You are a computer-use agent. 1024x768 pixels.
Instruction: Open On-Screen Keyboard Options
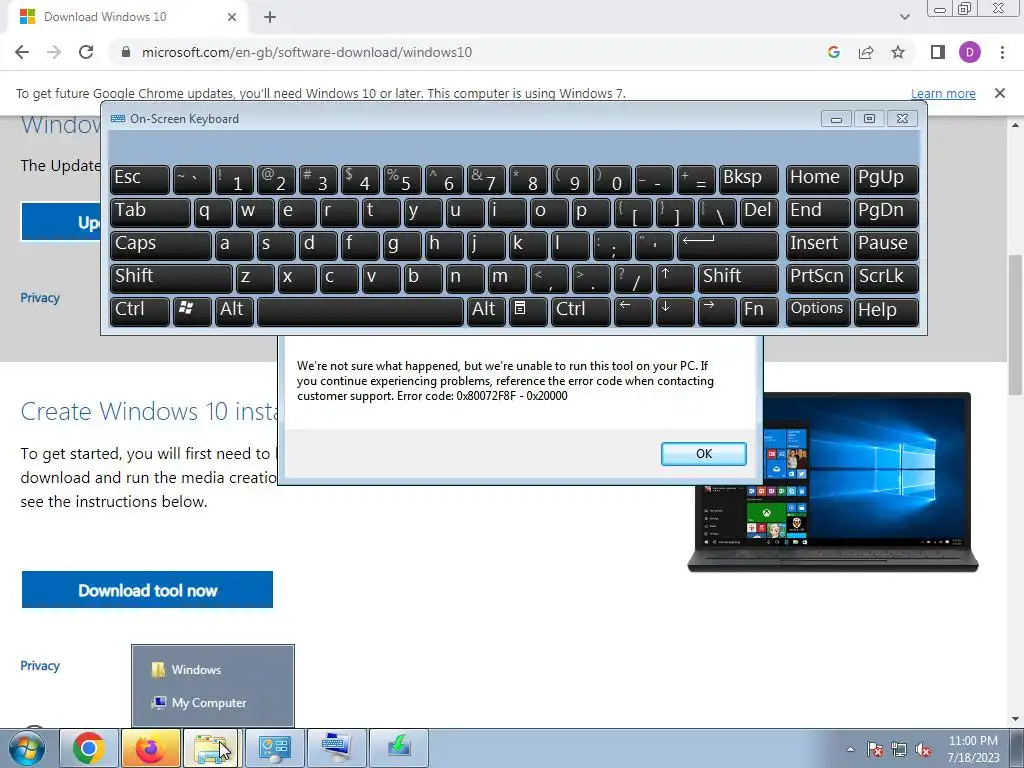click(x=818, y=311)
